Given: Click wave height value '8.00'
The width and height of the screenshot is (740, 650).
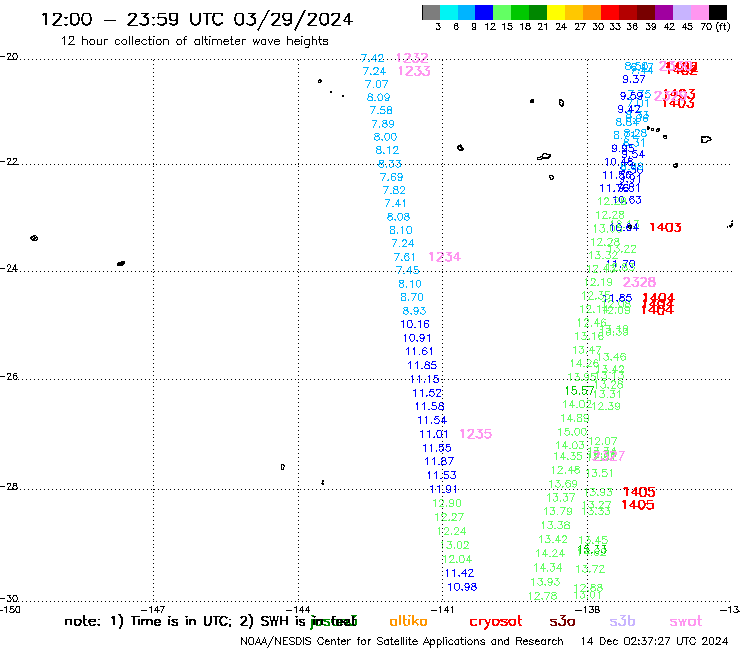Looking at the screenshot, I should [x=385, y=137].
